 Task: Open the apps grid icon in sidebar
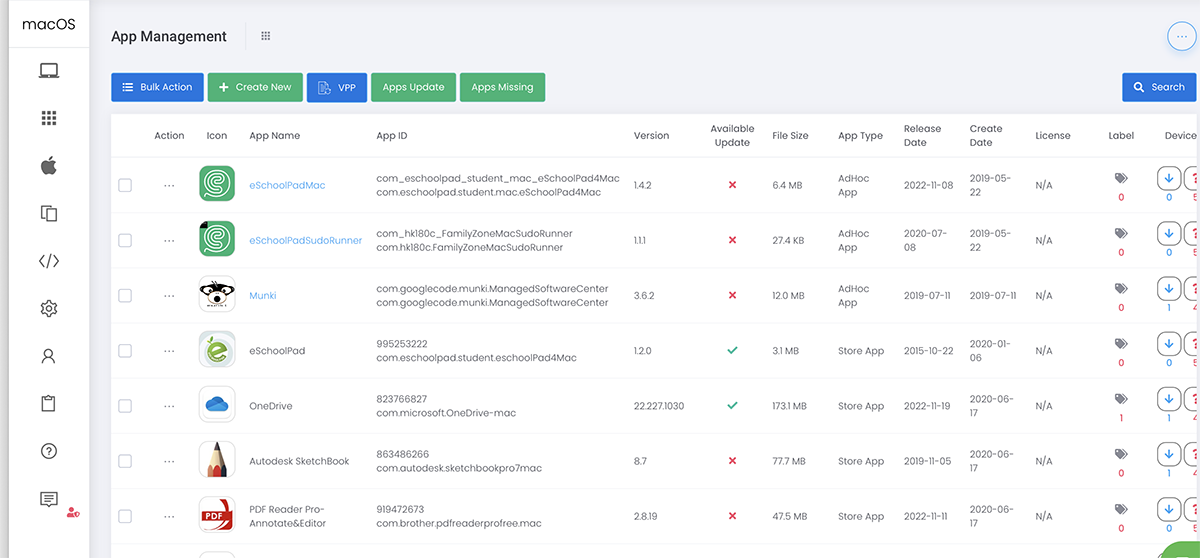pyautogui.click(x=49, y=118)
